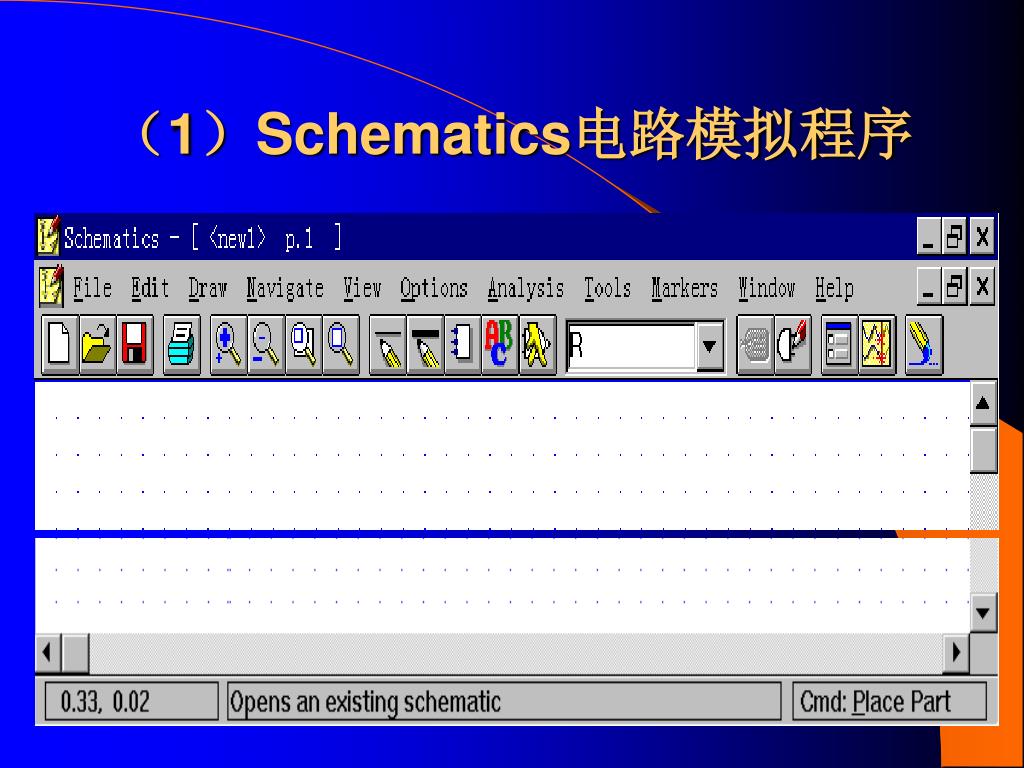1024x768 pixels.
Task: Click the horizontal scrollbar left arrow
Action: [x=47, y=652]
